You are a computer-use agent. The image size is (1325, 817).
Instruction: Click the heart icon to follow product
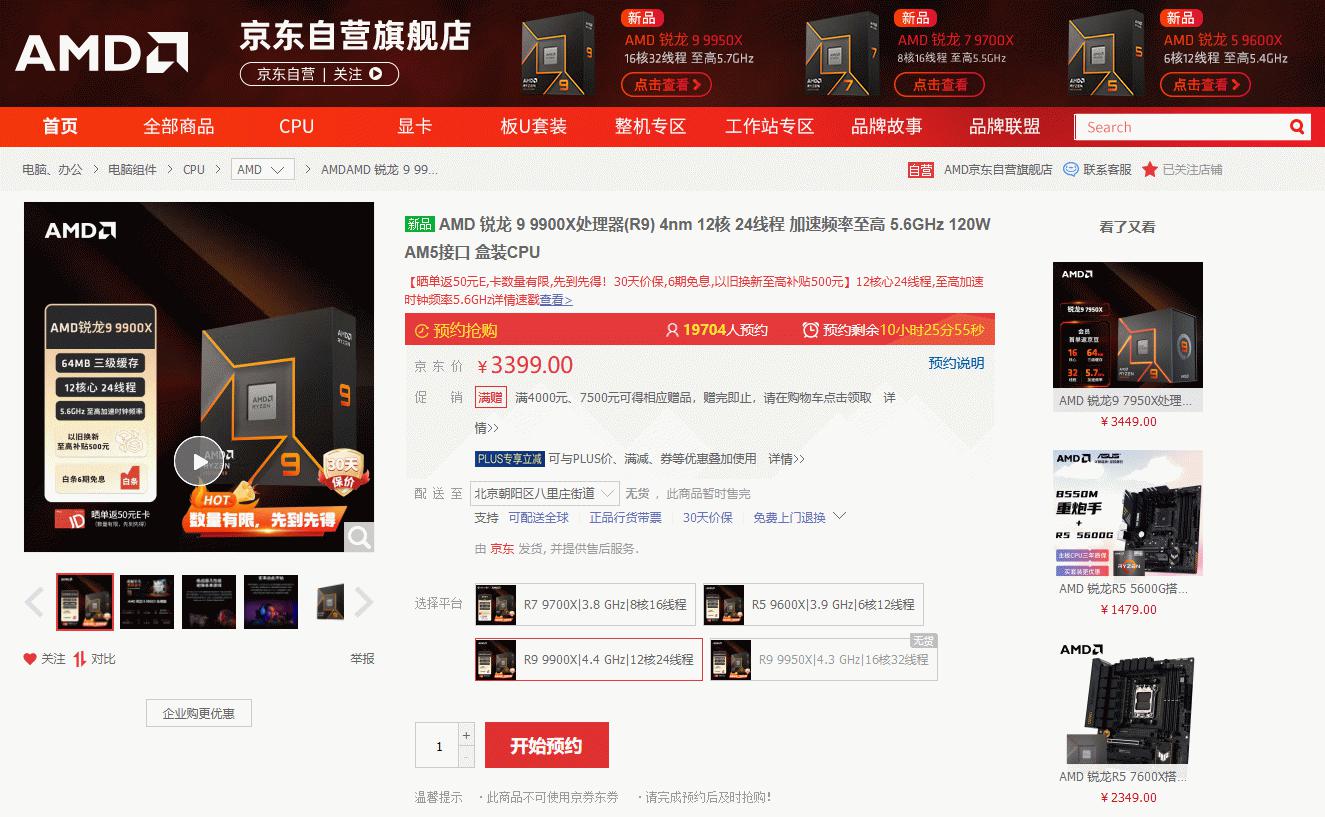(30, 659)
